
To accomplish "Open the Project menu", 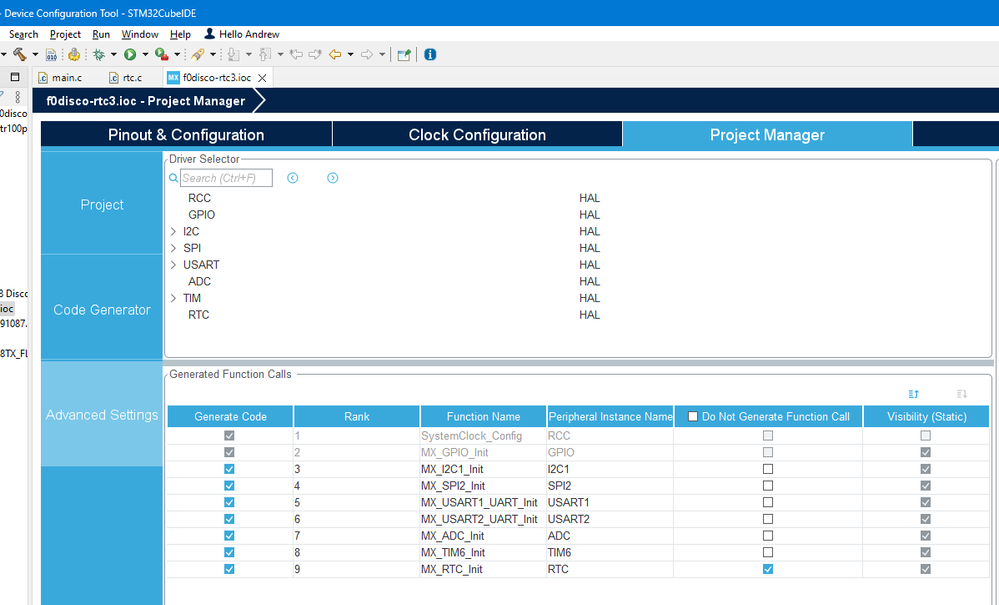I will coord(65,34).
